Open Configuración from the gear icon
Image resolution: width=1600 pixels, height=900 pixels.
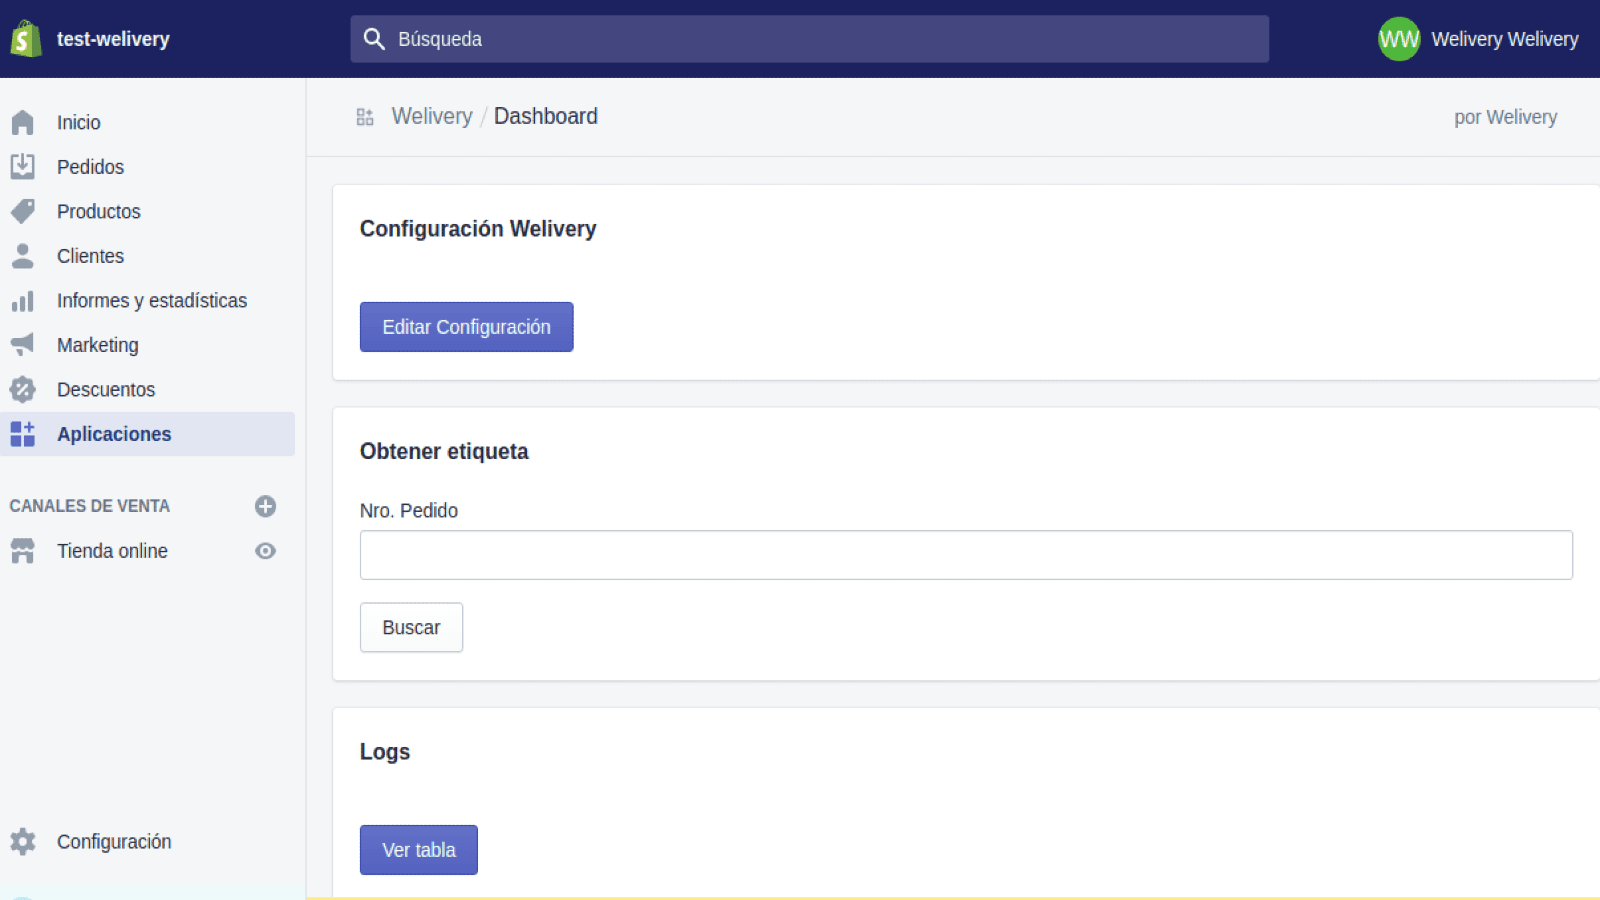(x=22, y=841)
